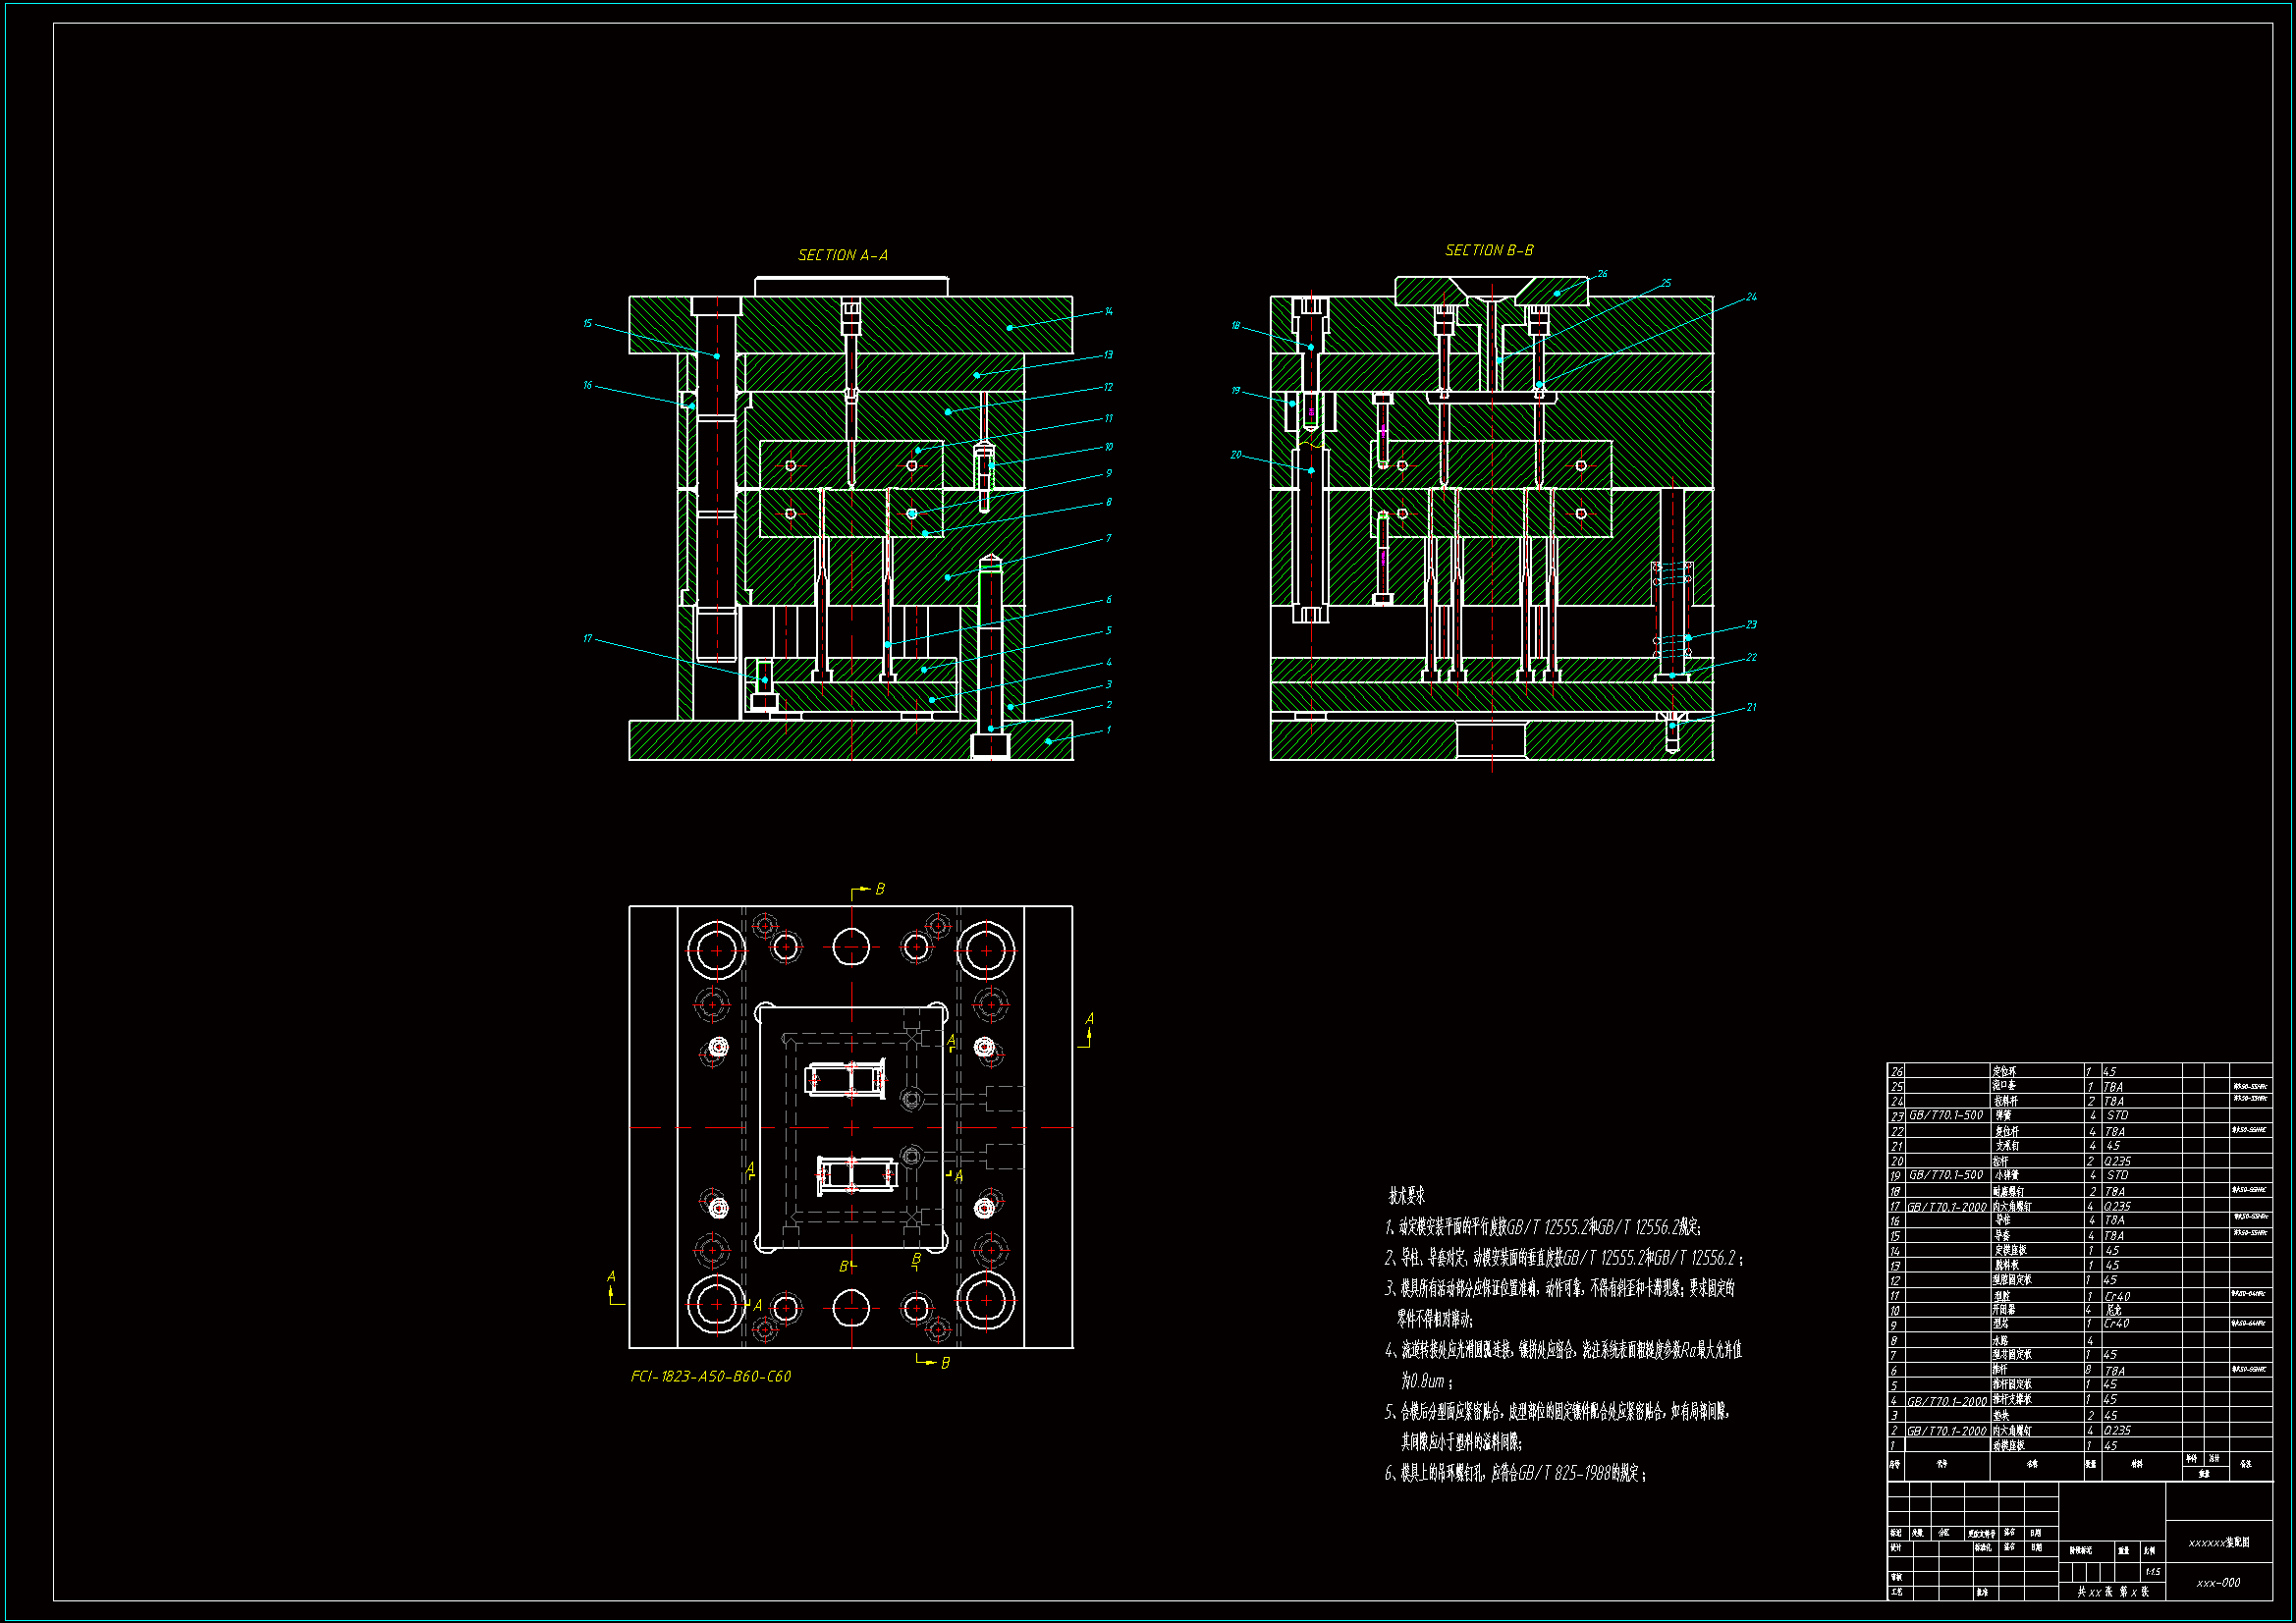Select the FCI-1823-A50-B60-C60 mold base label
Screen dimensions: 2296x1623
pos(710,1376)
